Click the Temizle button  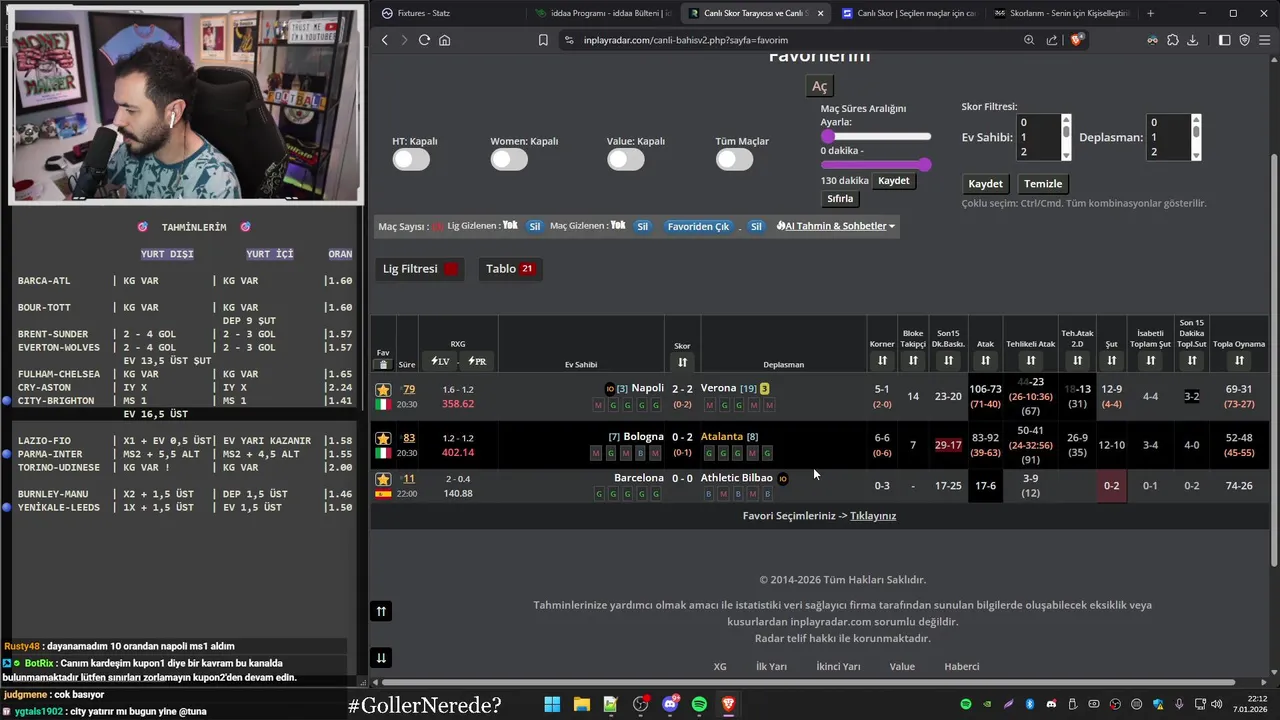[x=1043, y=184]
